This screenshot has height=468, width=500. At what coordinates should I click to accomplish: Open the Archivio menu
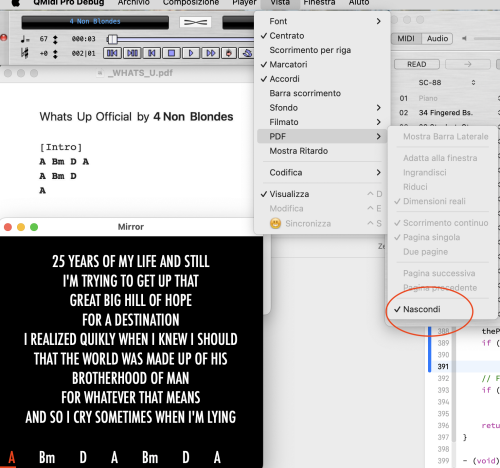pyautogui.click(x=133, y=3)
